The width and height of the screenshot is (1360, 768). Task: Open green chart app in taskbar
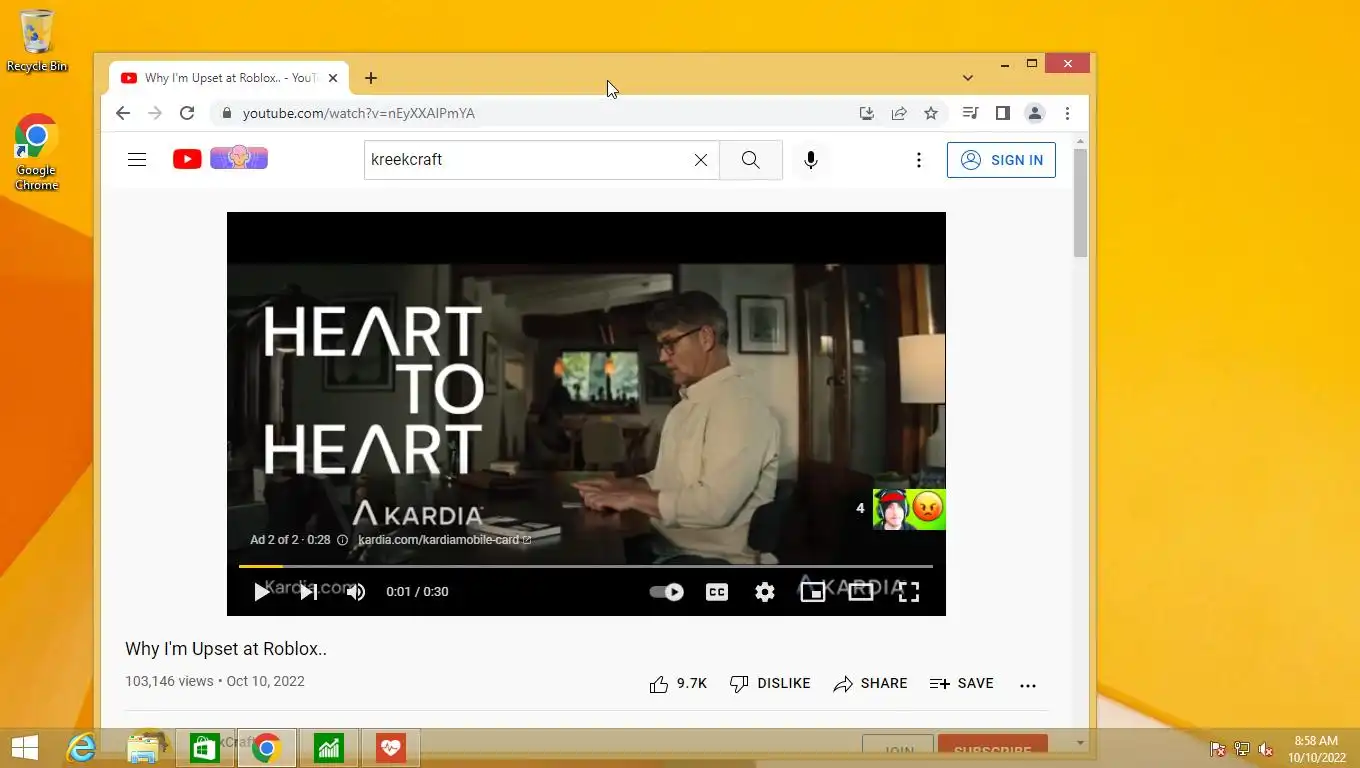click(x=329, y=747)
